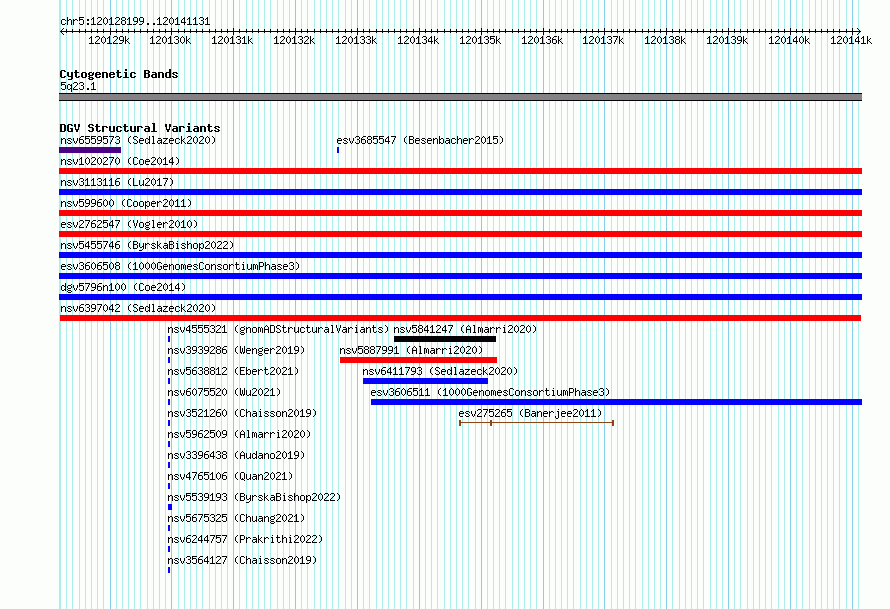Click the chr5:120128199..120141131 region label
Screen dimensions: 890x609
135,22
